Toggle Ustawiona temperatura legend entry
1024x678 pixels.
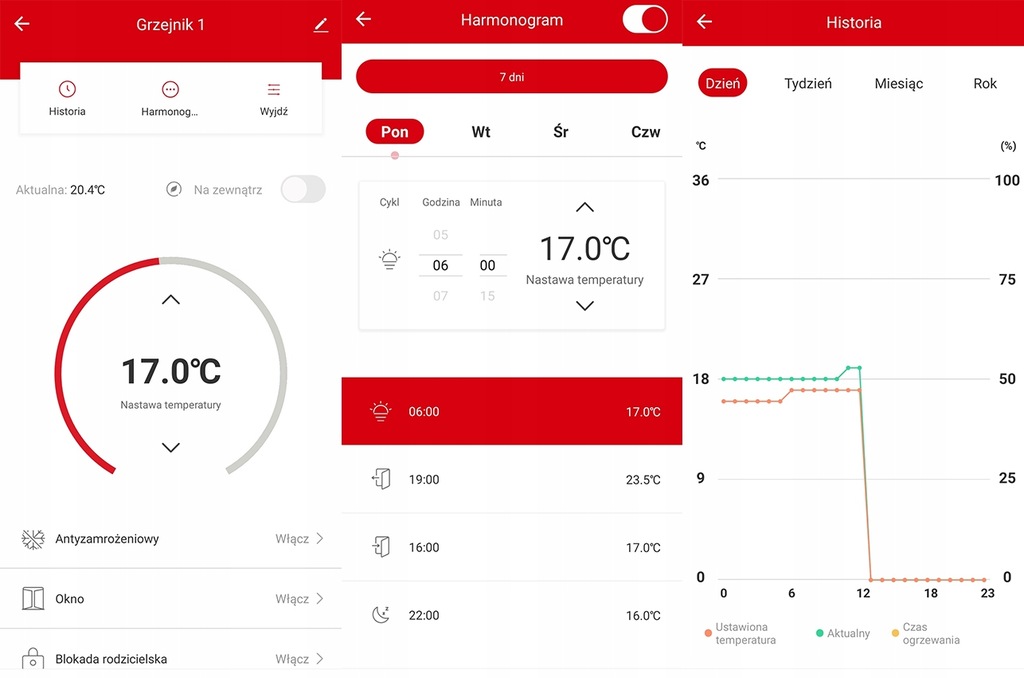[x=740, y=634]
